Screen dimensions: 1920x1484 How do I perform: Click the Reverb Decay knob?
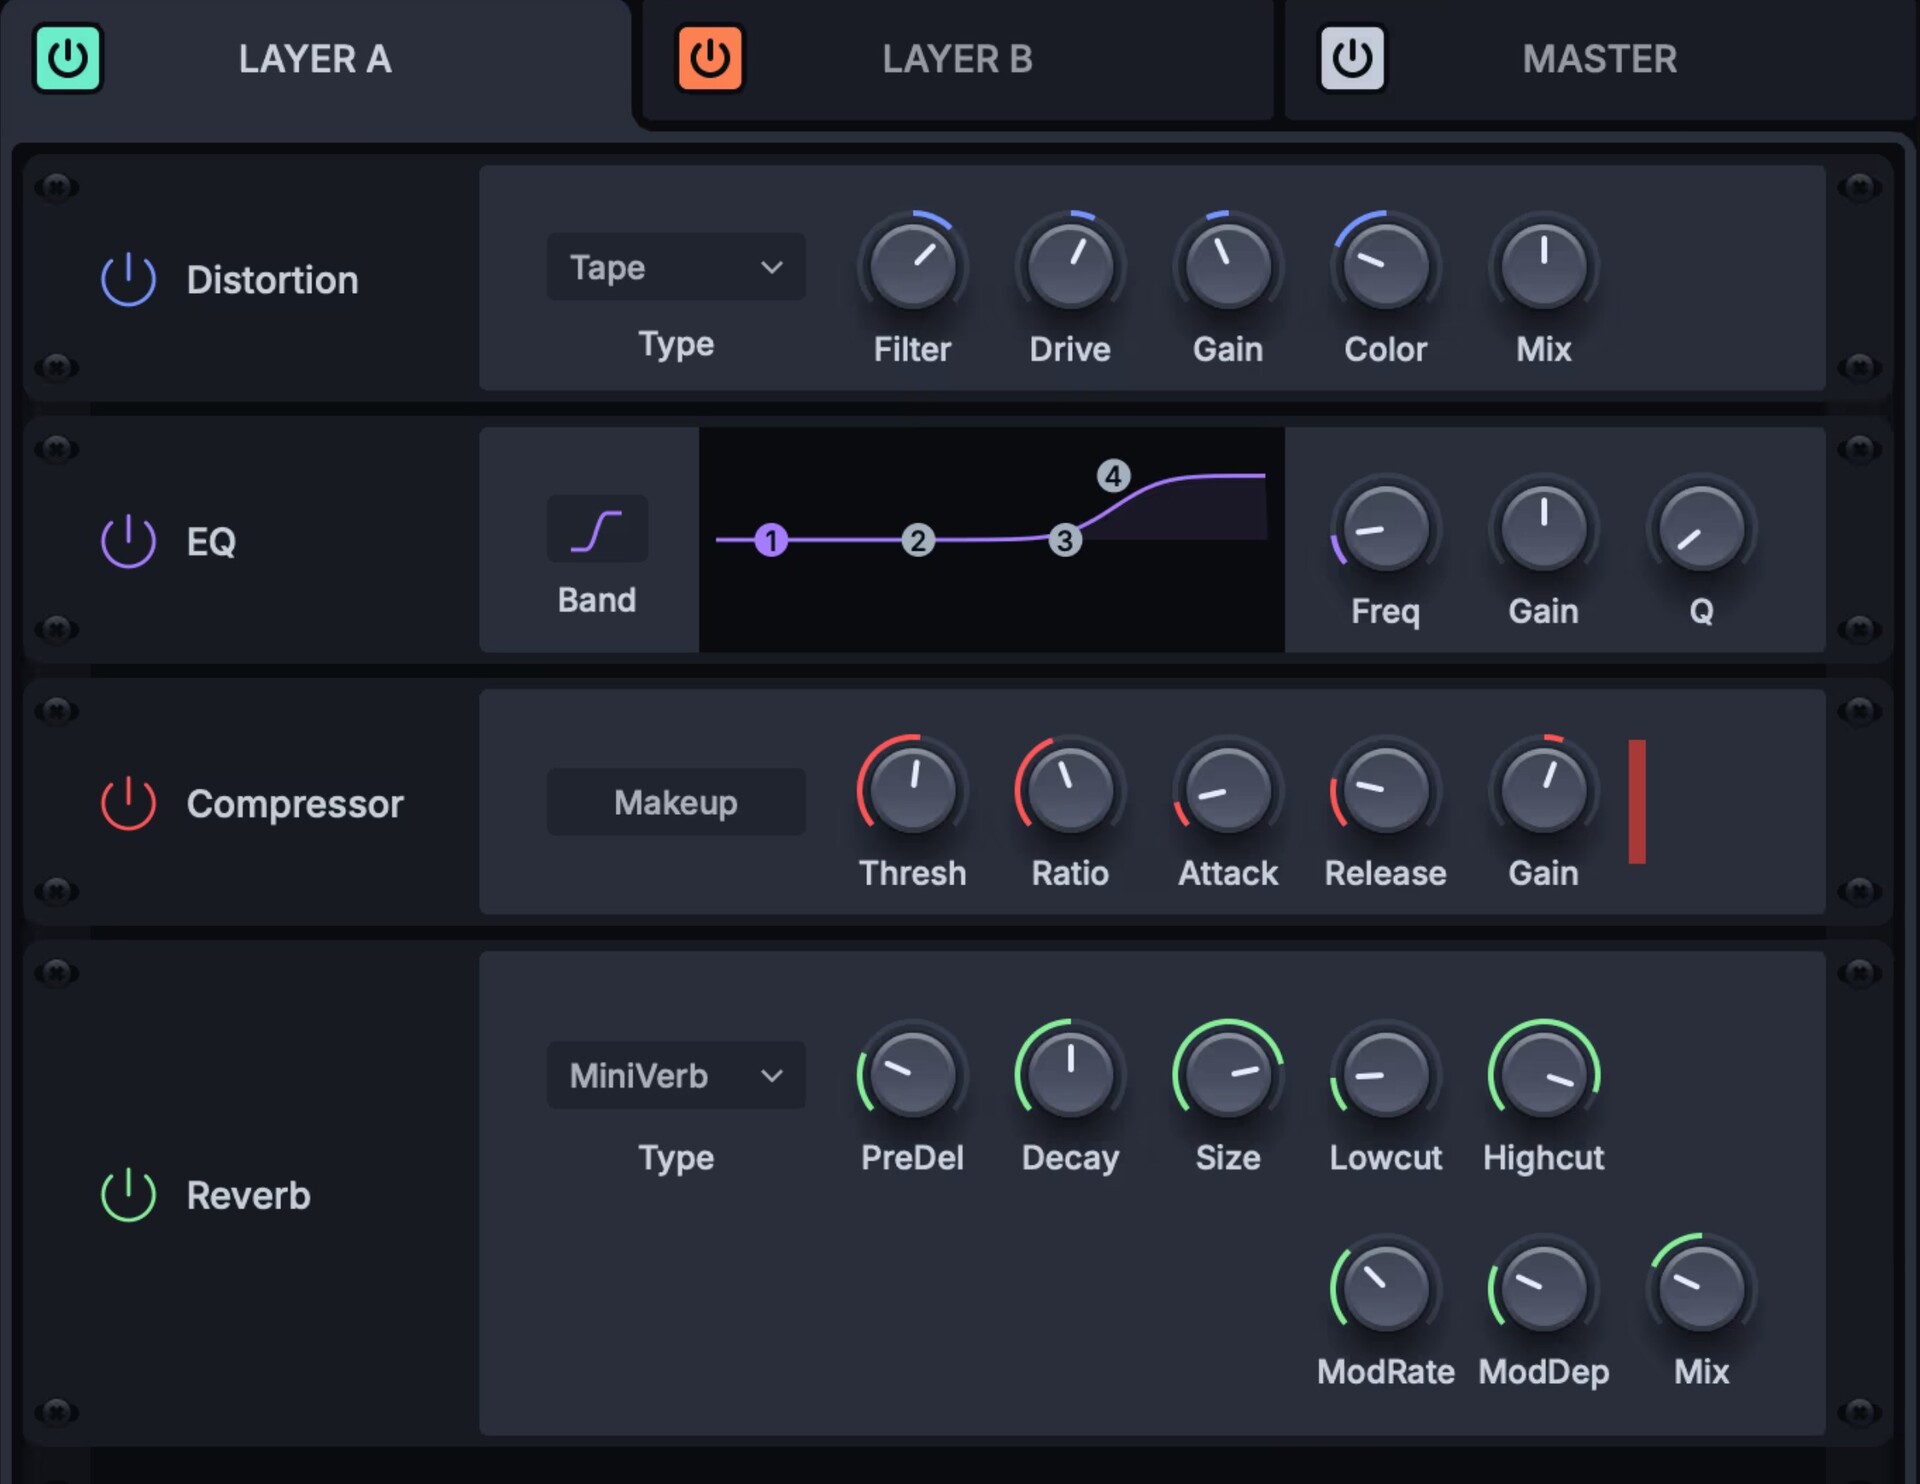(1070, 1074)
